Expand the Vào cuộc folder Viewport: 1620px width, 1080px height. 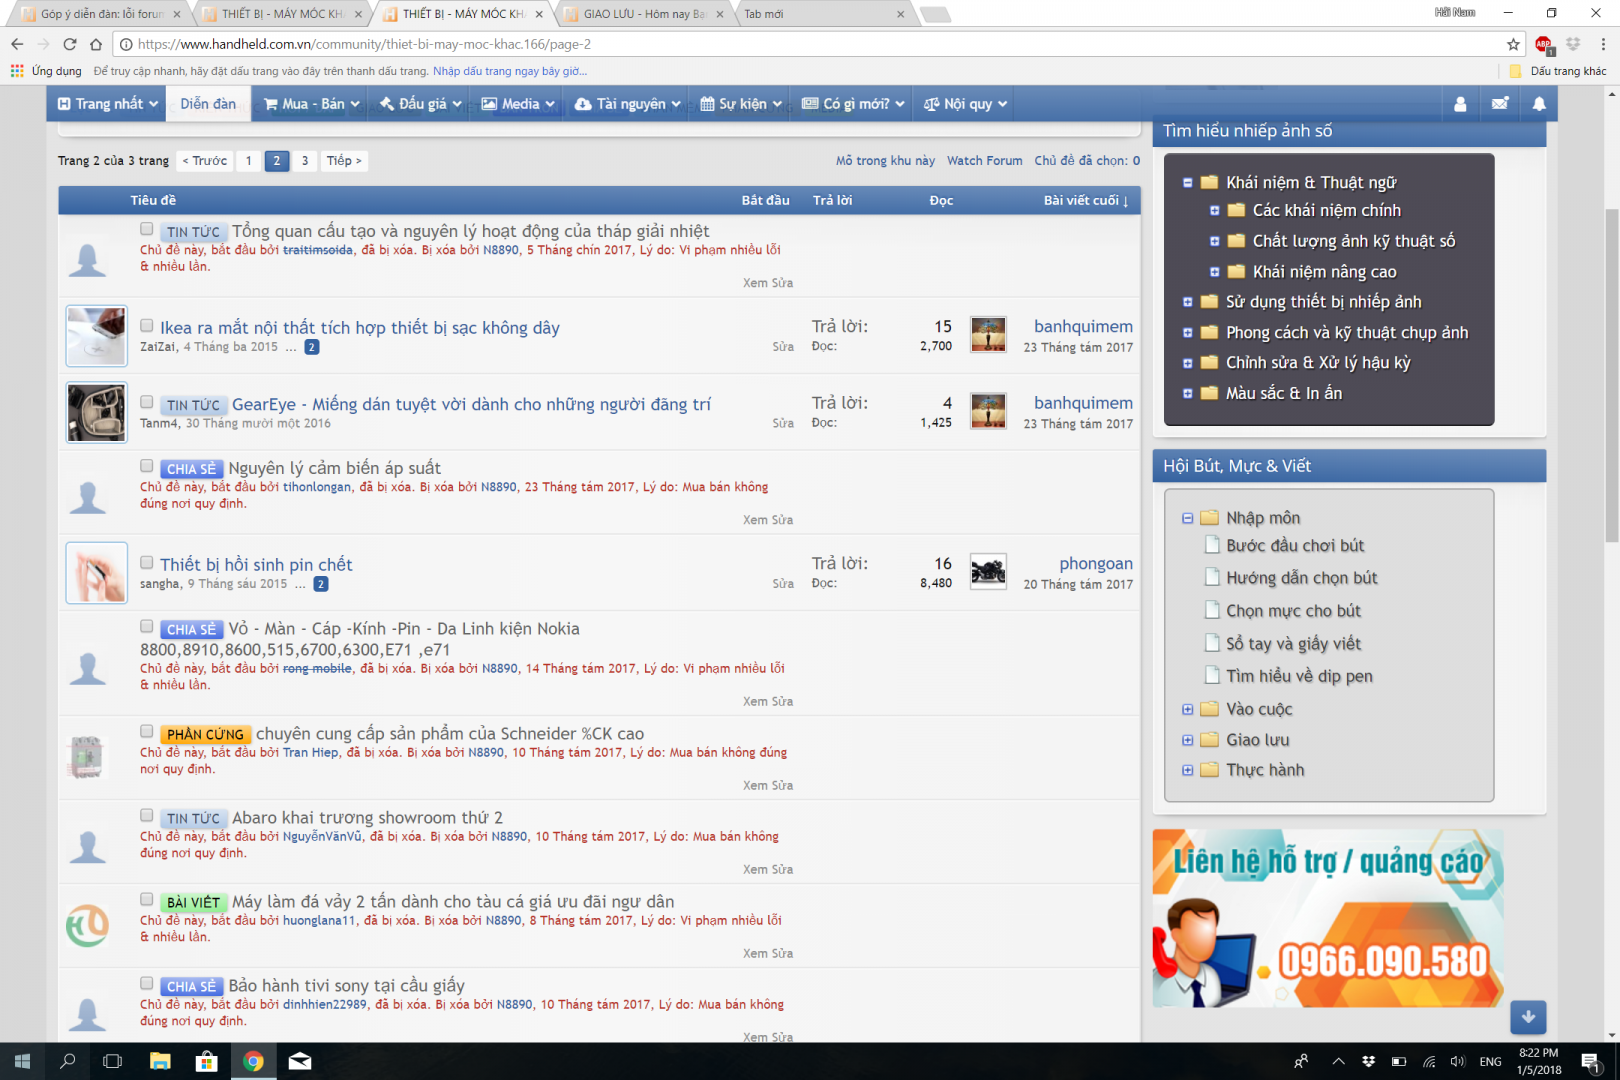[x=1188, y=709]
